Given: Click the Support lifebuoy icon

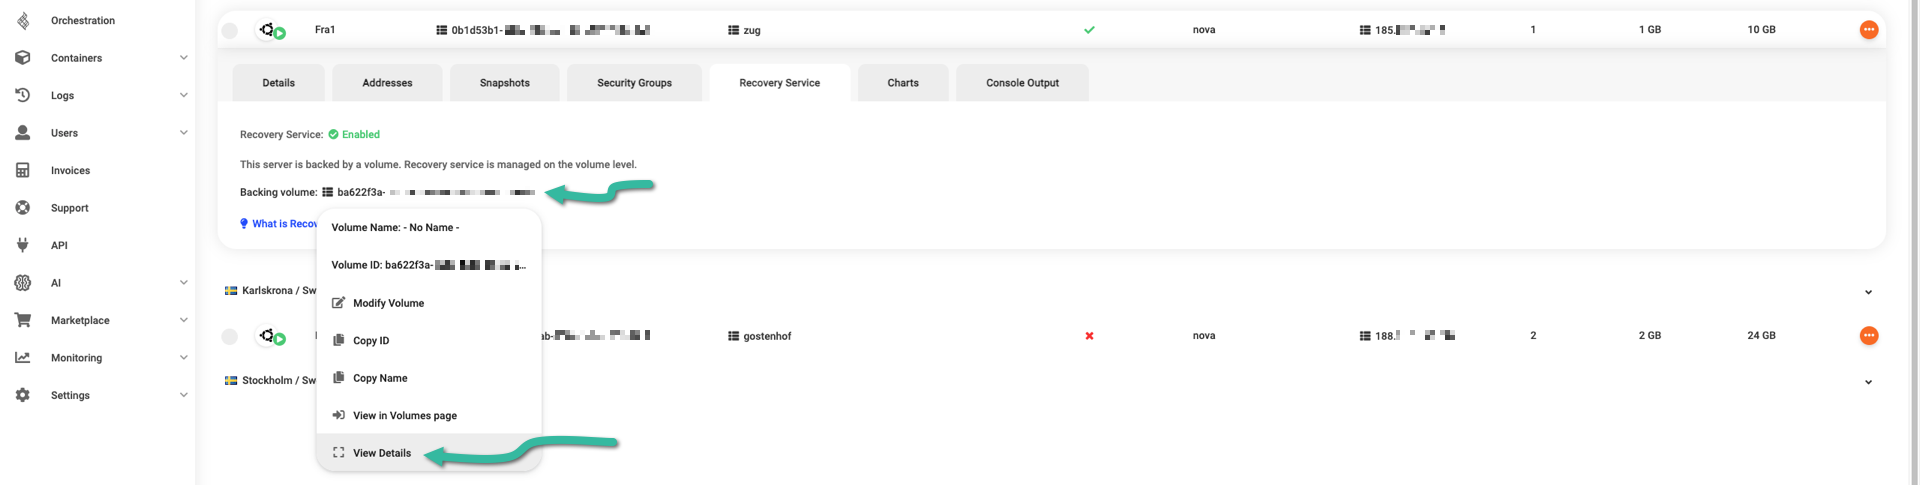Looking at the screenshot, I should tap(22, 208).
